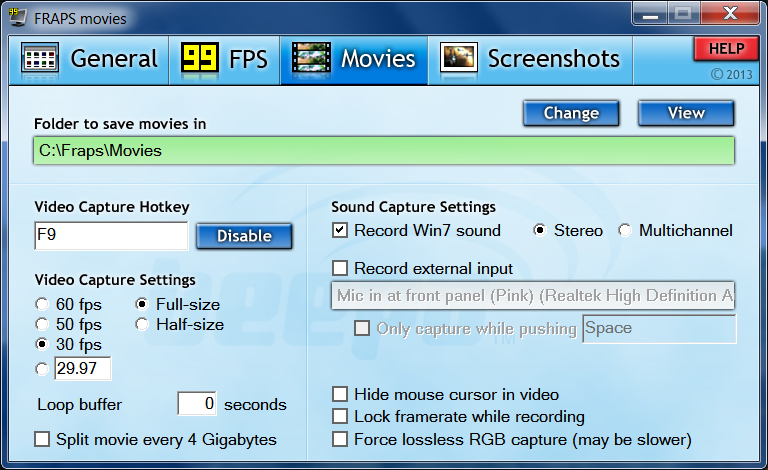Image resolution: width=768 pixels, height=470 pixels.
Task: Go to the Screenshots tab
Action: pos(530,60)
